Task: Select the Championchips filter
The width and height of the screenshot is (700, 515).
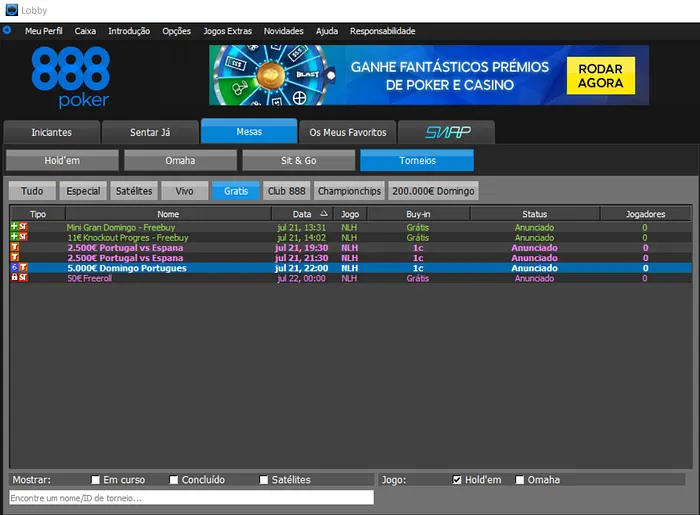Action: pyautogui.click(x=349, y=191)
